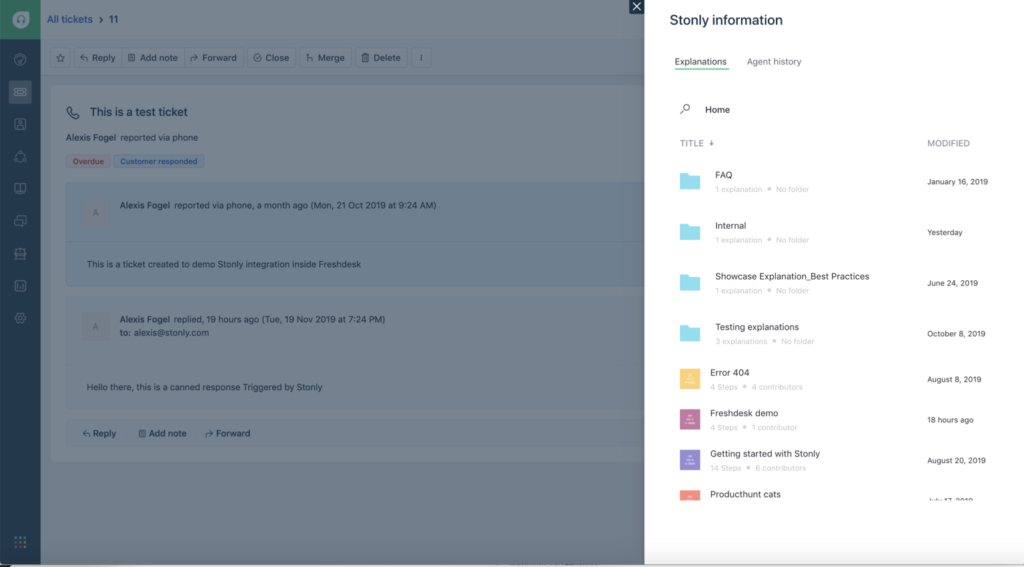Click Reply below the conversation
The width and height of the screenshot is (1024, 567).
click(x=99, y=433)
